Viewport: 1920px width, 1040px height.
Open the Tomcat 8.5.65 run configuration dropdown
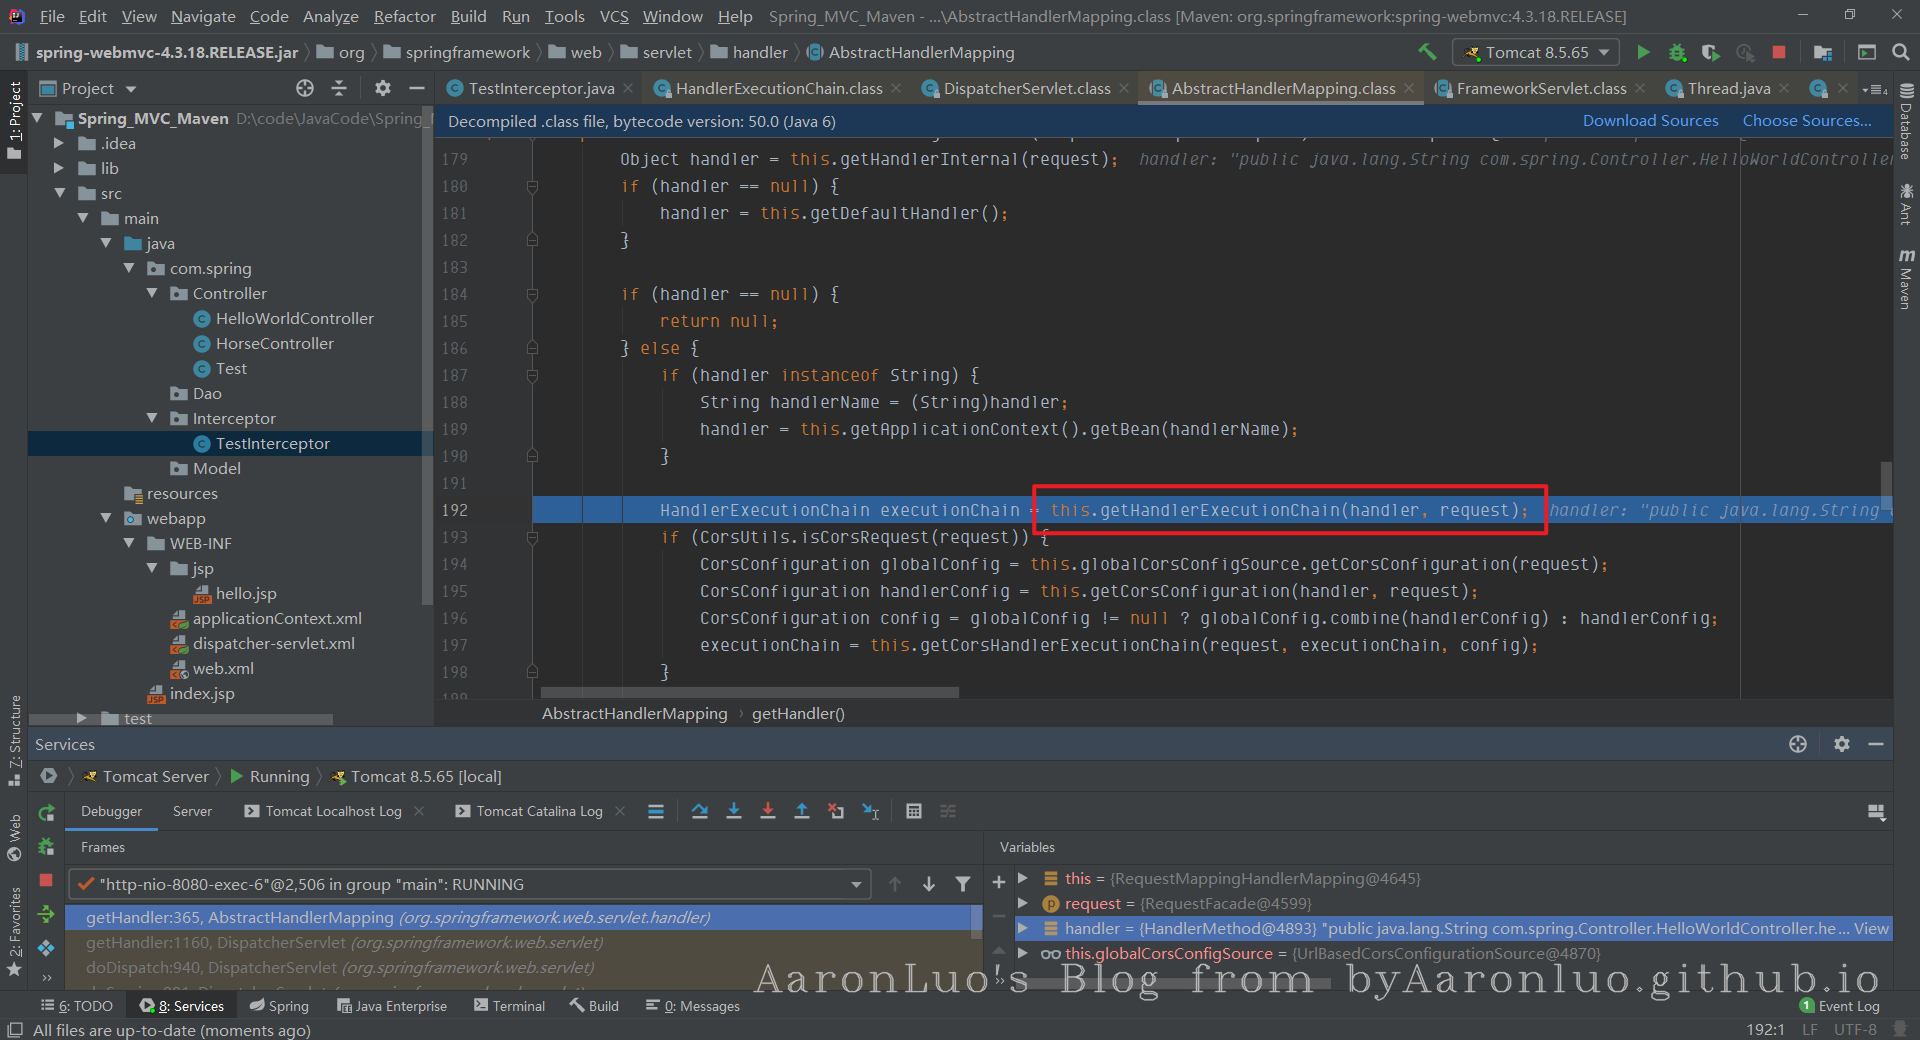pyautogui.click(x=1535, y=52)
